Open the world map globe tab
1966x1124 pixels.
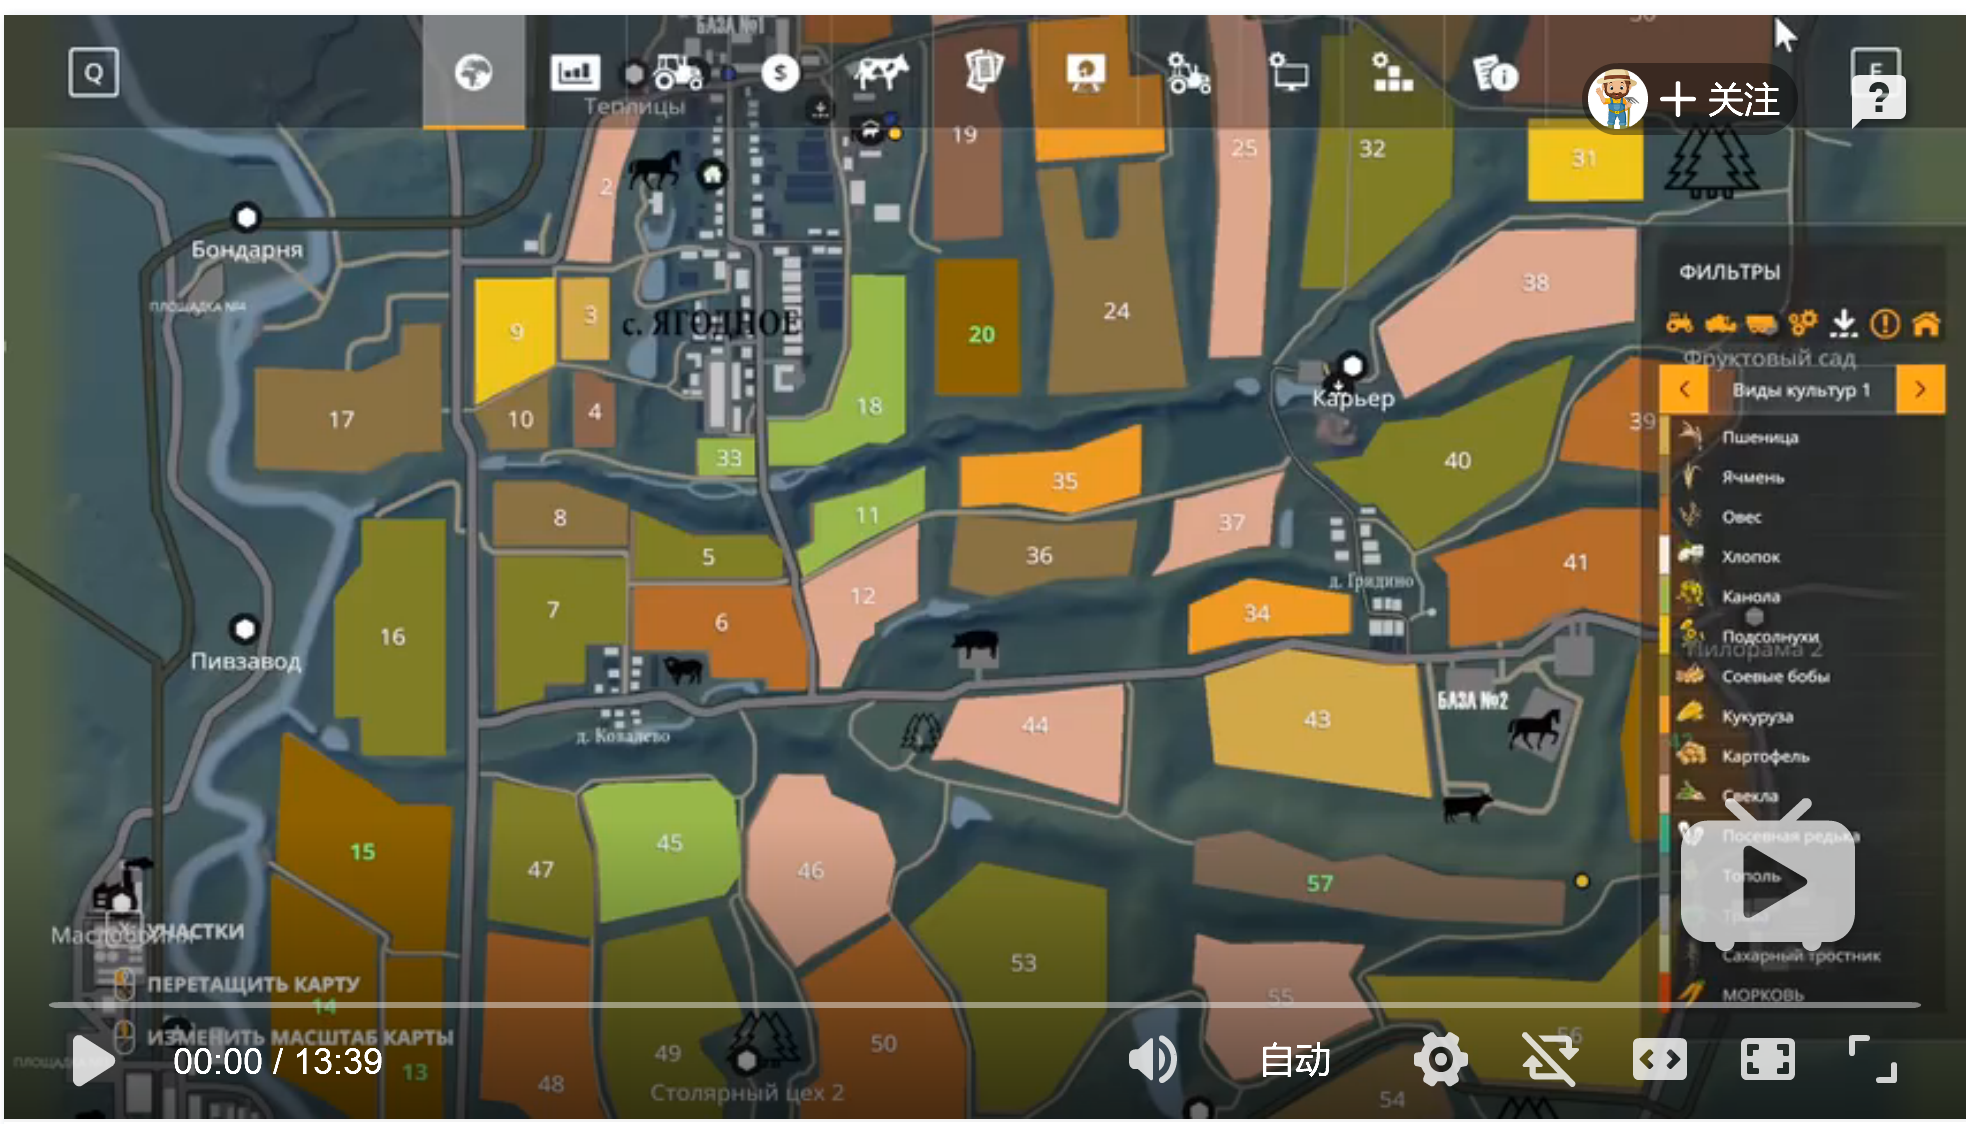pos(473,73)
